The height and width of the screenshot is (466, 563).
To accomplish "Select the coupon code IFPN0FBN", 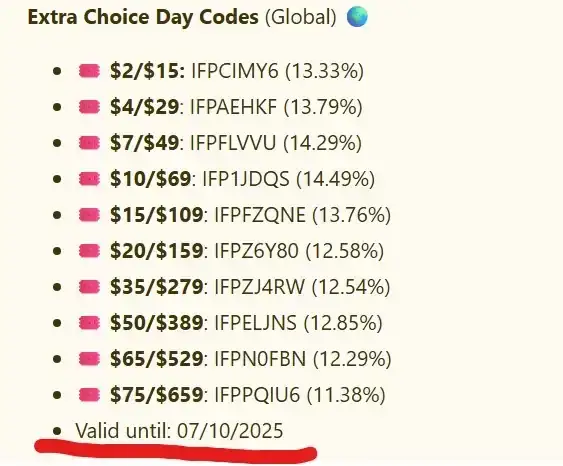I will (260, 358).
